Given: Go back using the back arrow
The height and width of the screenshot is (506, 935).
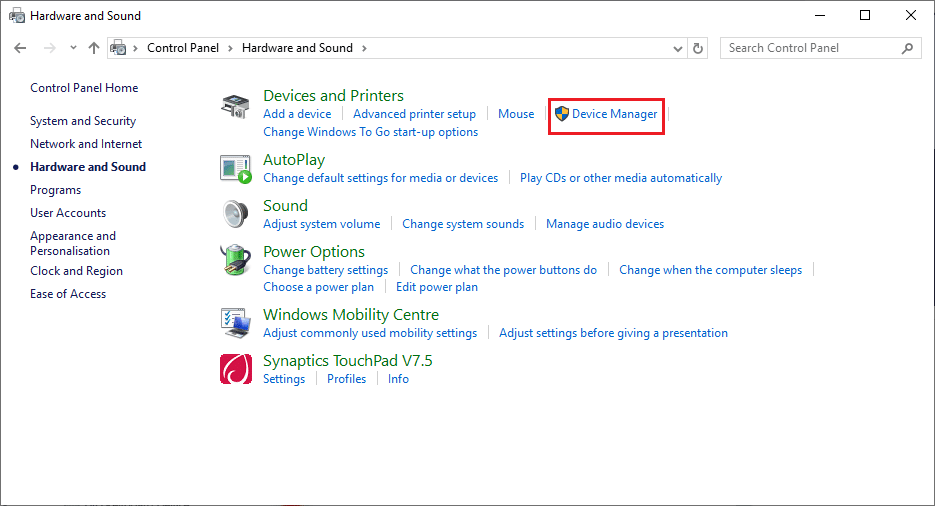Looking at the screenshot, I should 20,48.
